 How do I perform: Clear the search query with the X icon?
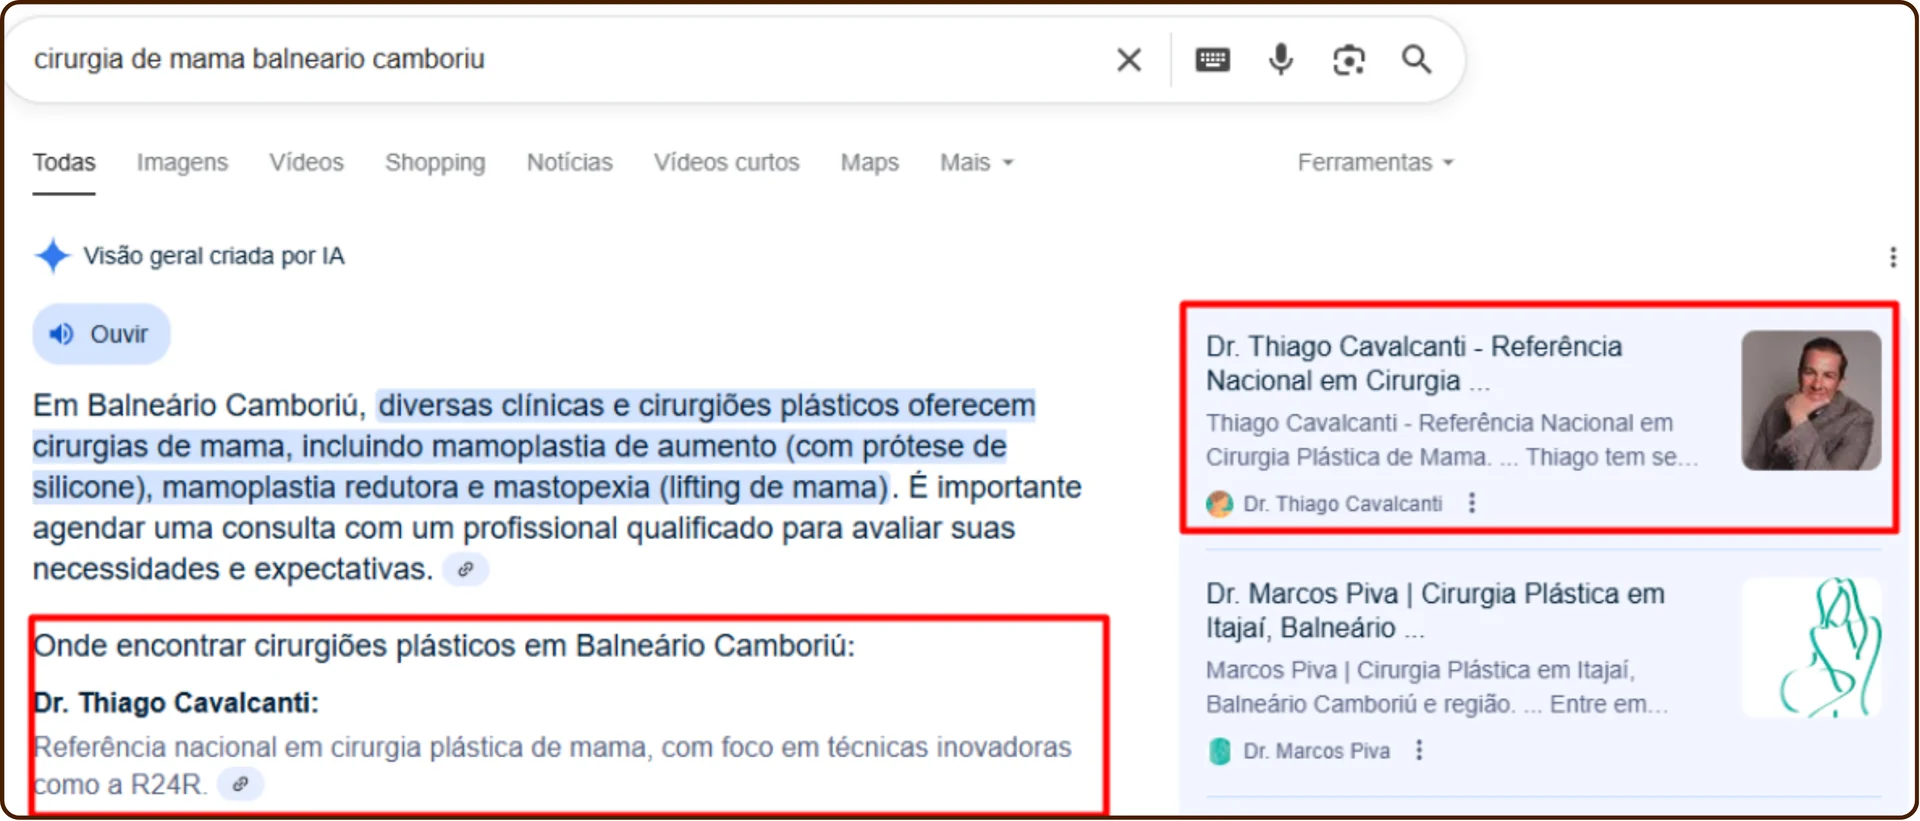(1129, 60)
